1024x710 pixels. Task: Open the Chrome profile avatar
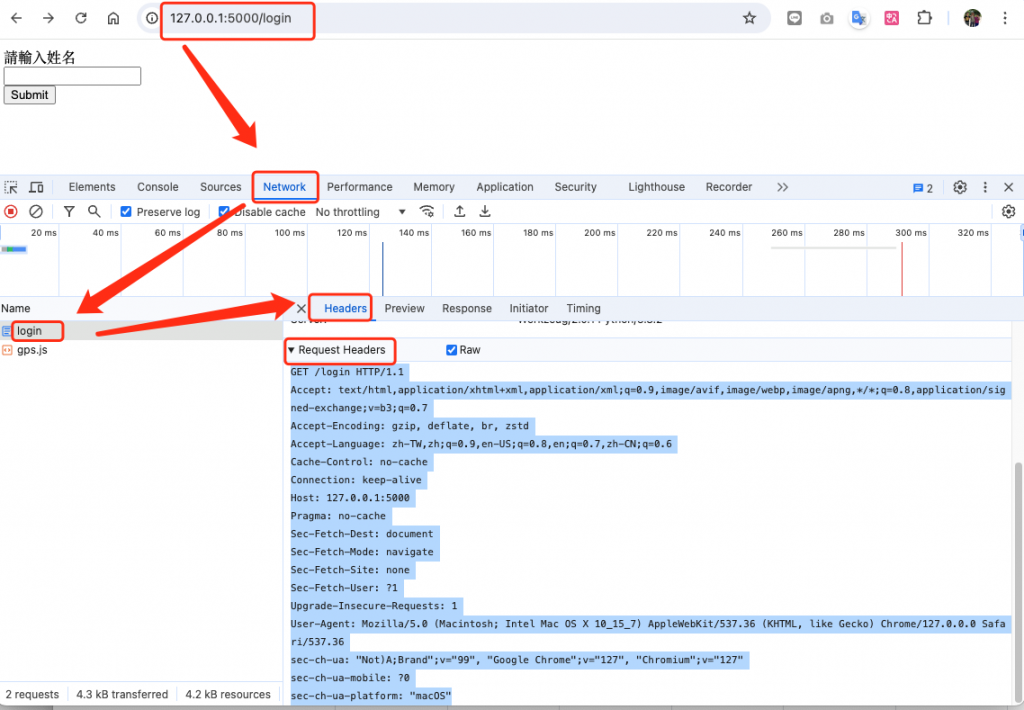[972, 18]
